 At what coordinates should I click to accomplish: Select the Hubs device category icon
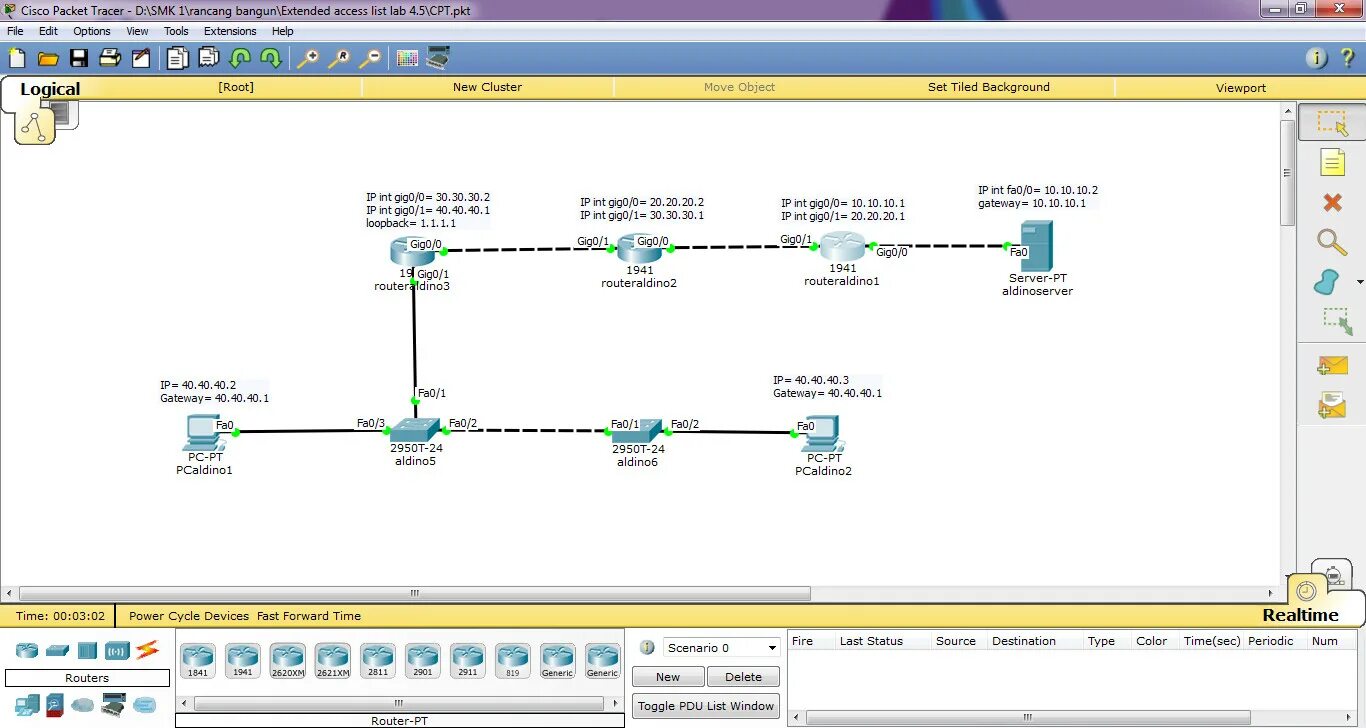point(87,651)
